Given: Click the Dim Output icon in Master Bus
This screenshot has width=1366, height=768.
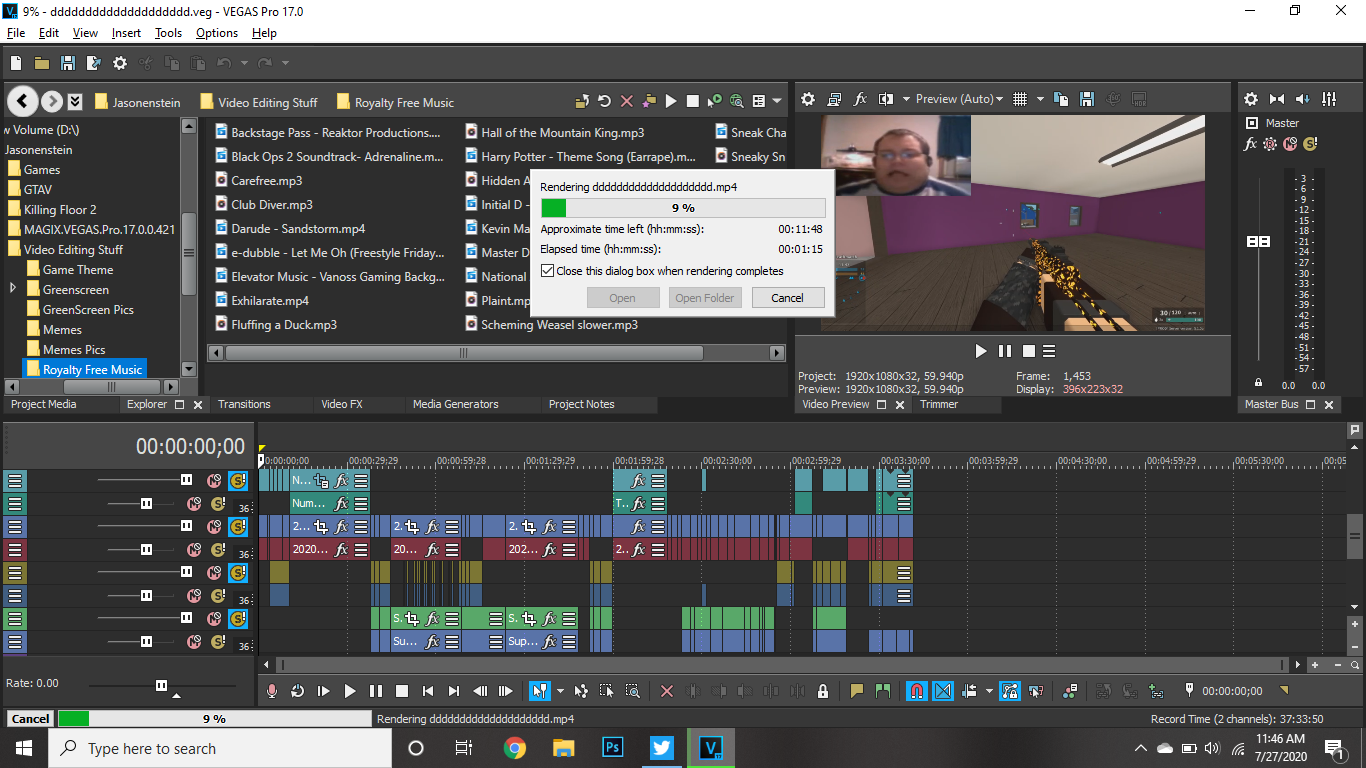Looking at the screenshot, I should coord(1303,99).
